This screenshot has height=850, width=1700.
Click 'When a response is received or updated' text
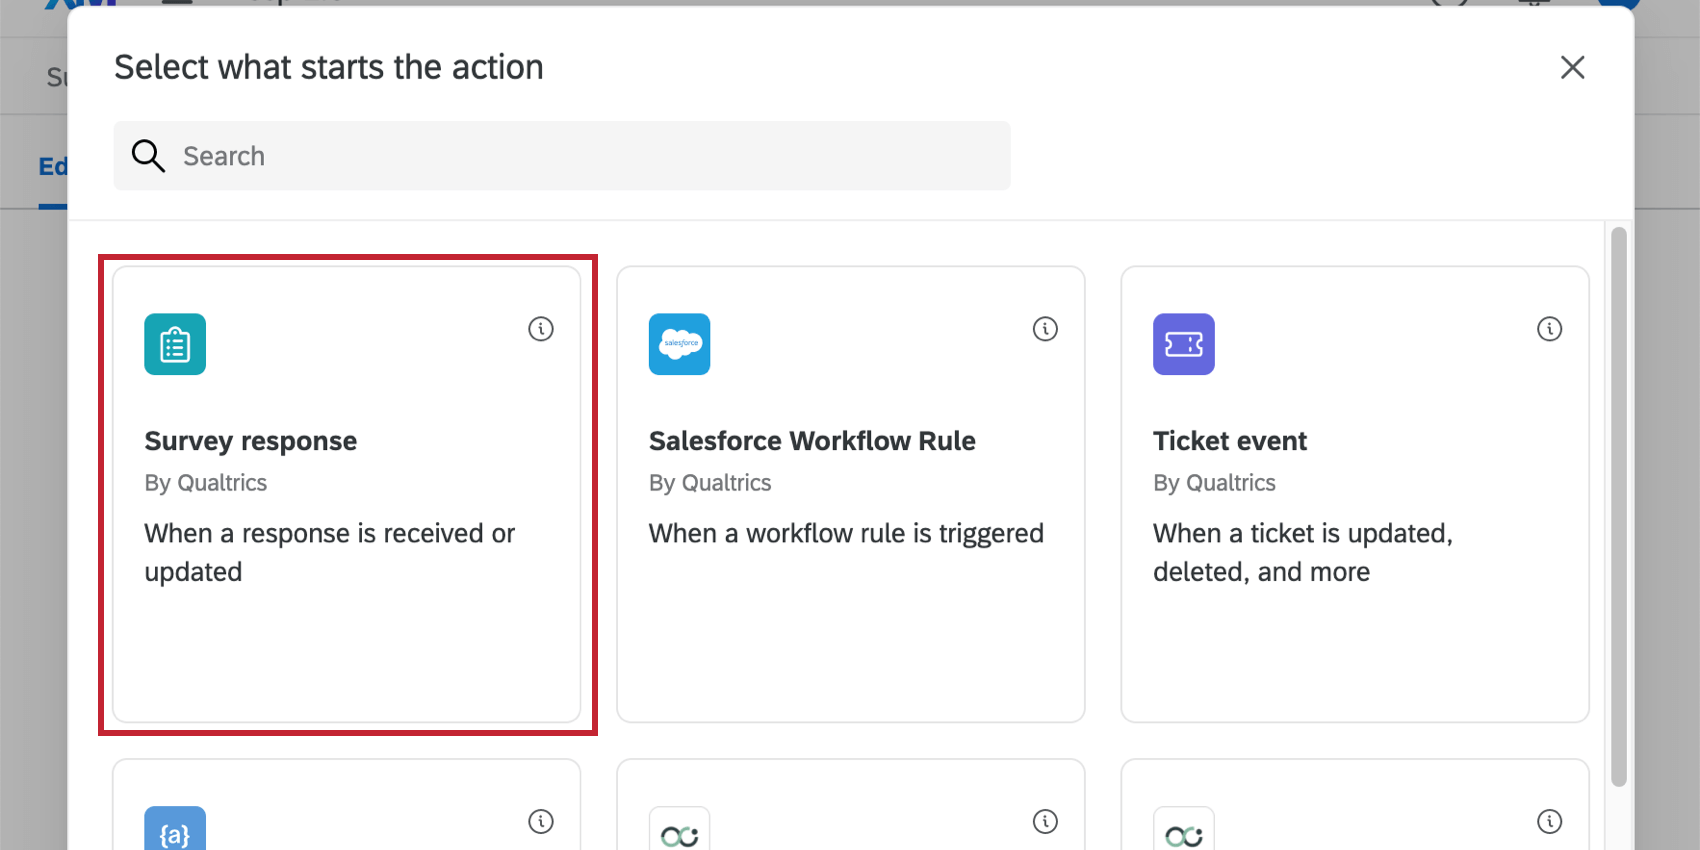(x=330, y=553)
